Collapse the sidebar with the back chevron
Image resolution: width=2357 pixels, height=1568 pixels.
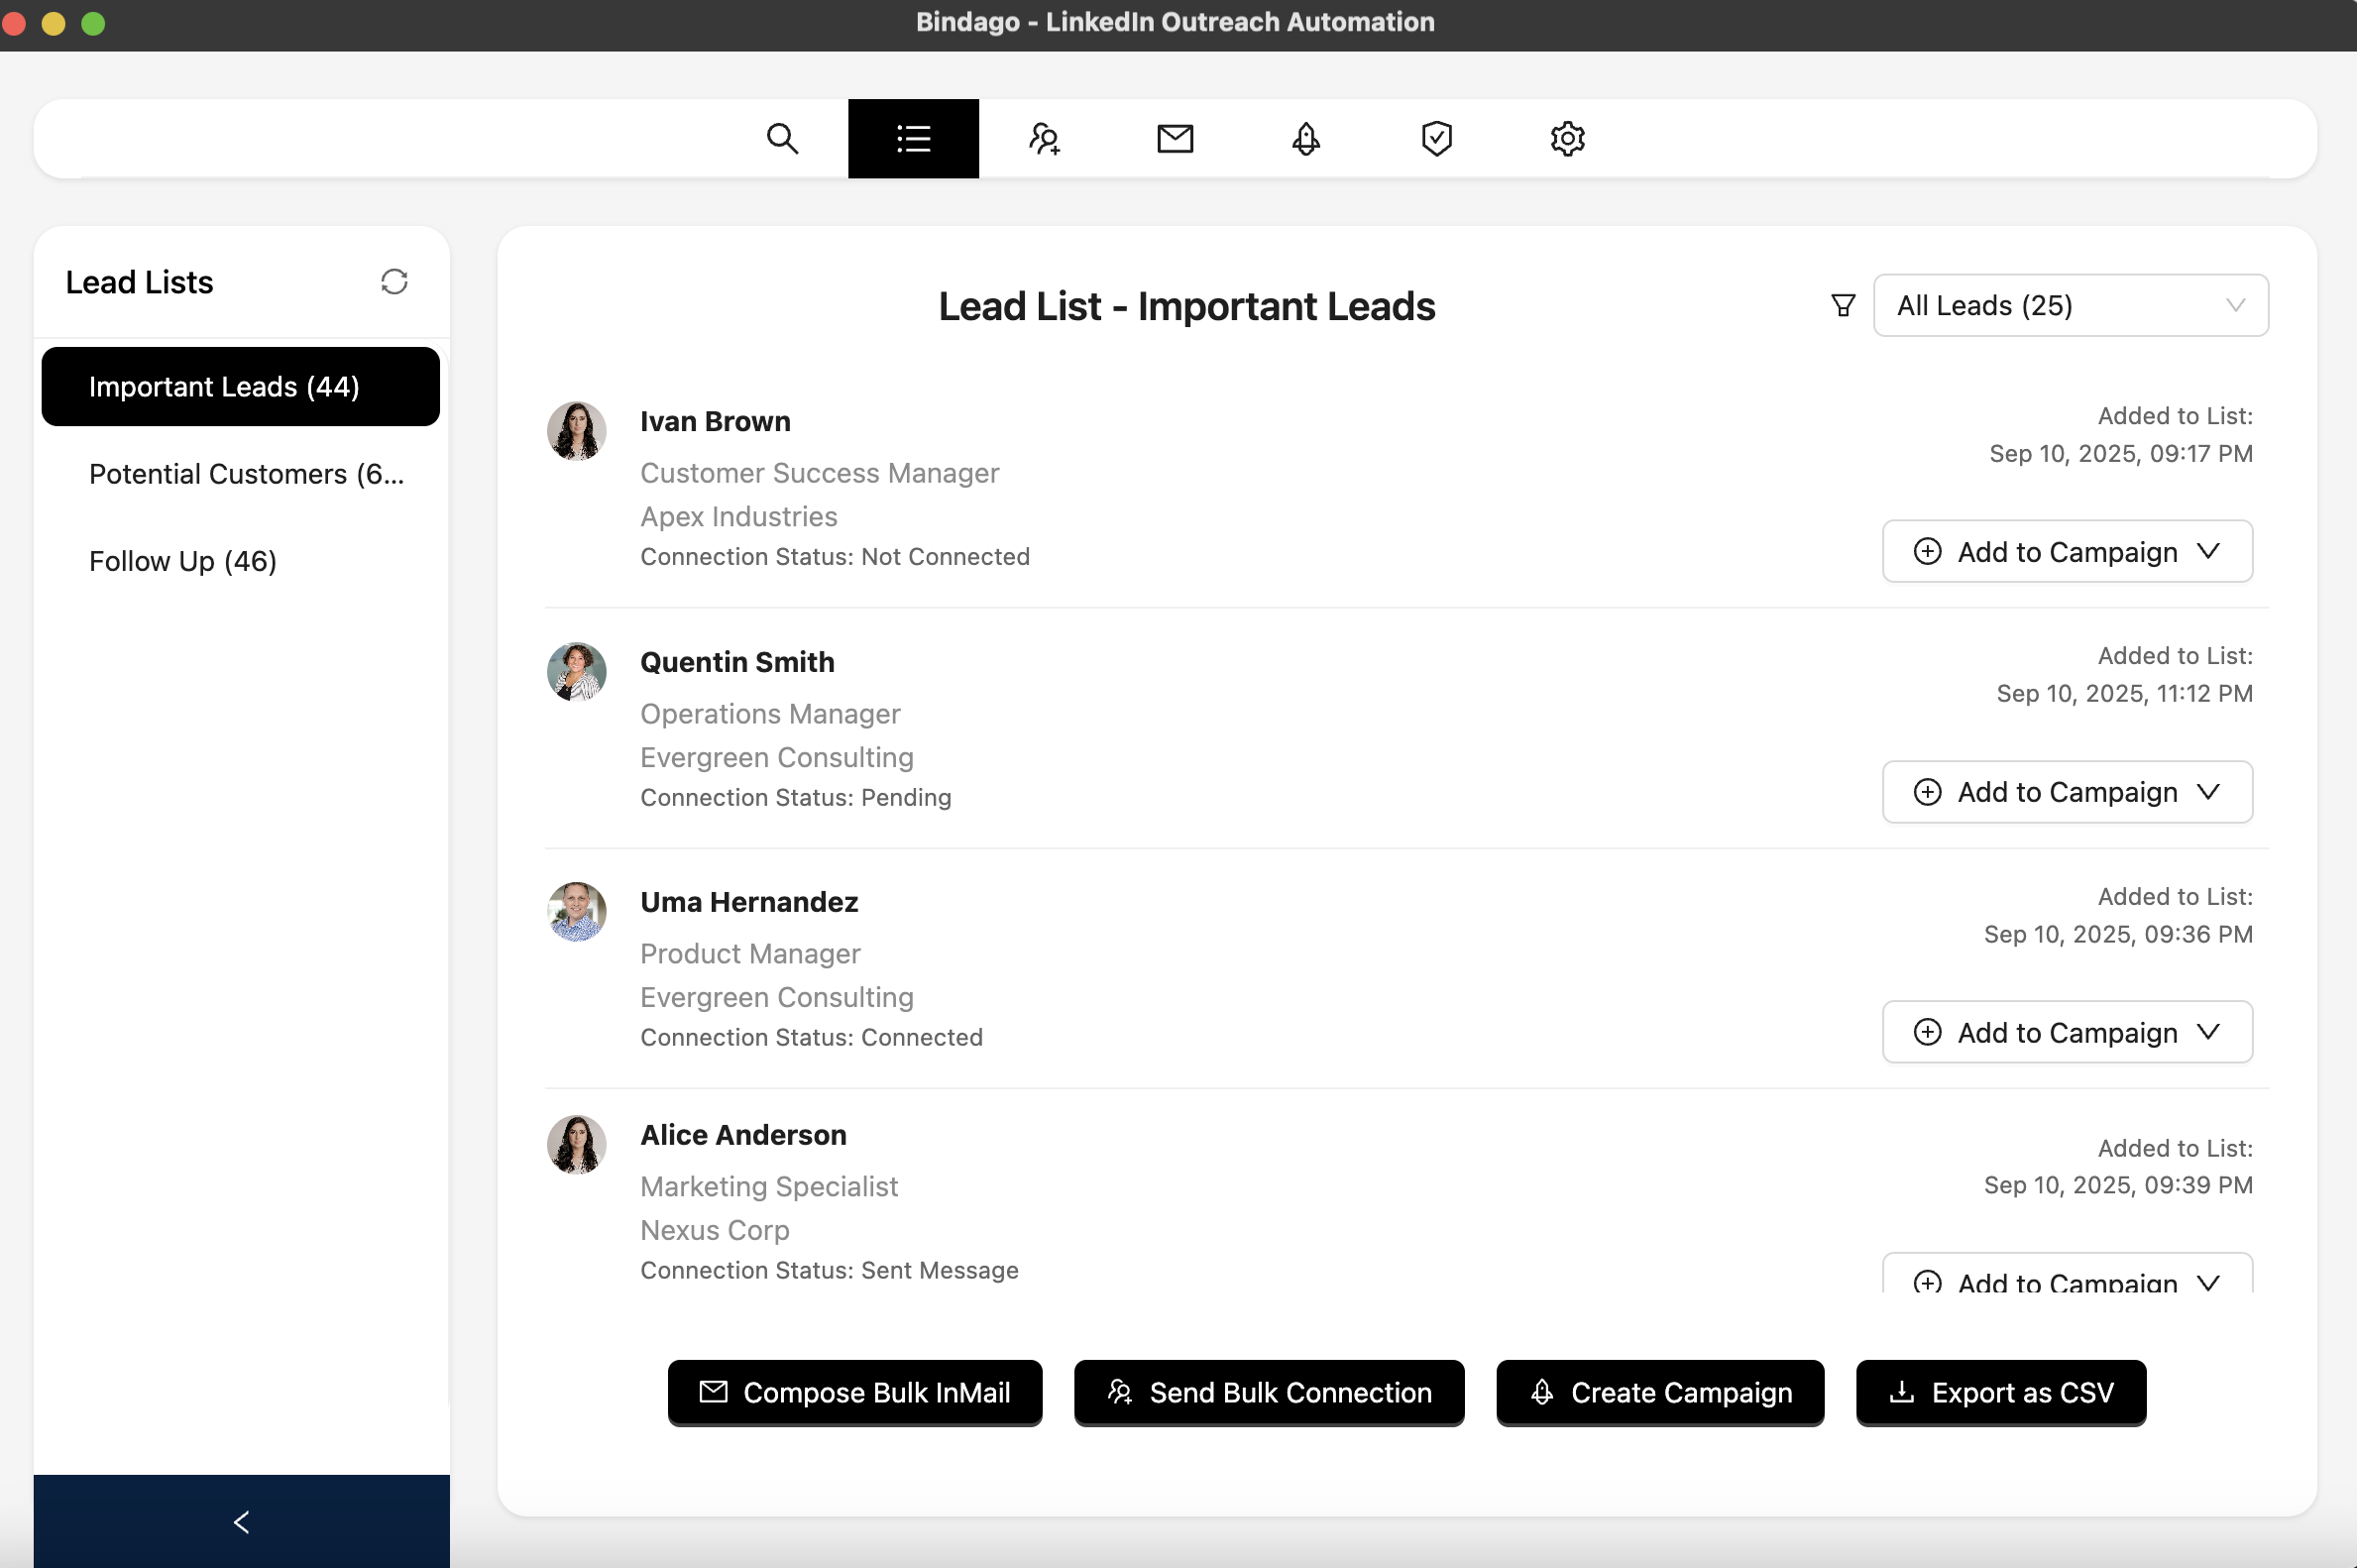pyautogui.click(x=241, y=1521)
